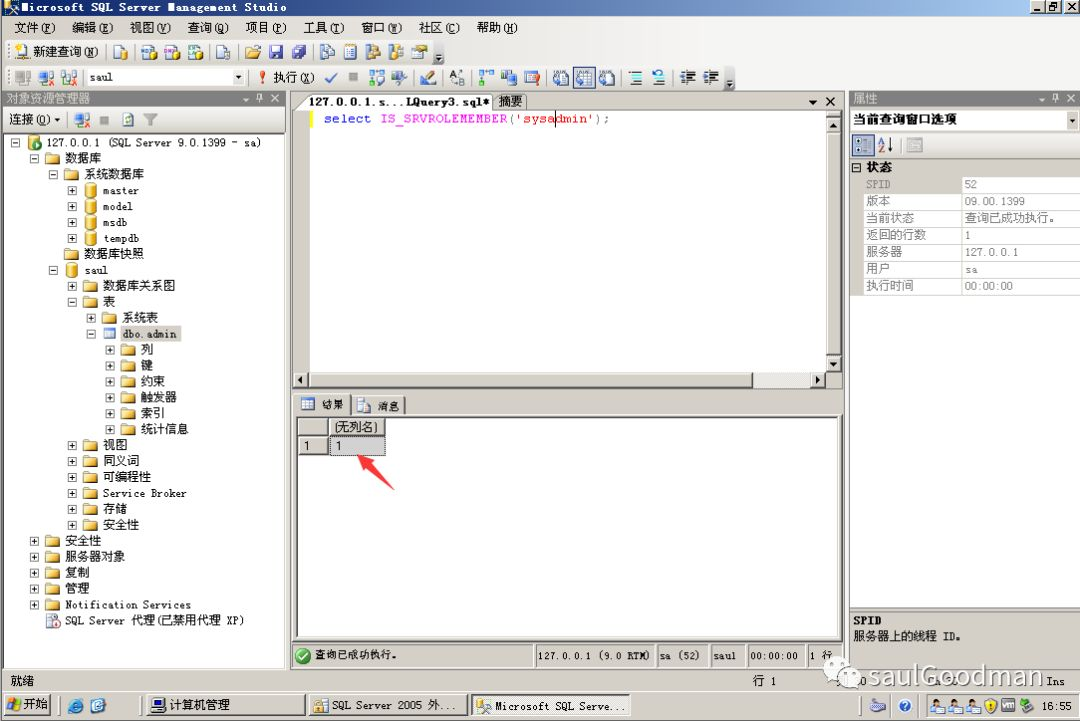Select the 结果 results tab

(323, 404)
